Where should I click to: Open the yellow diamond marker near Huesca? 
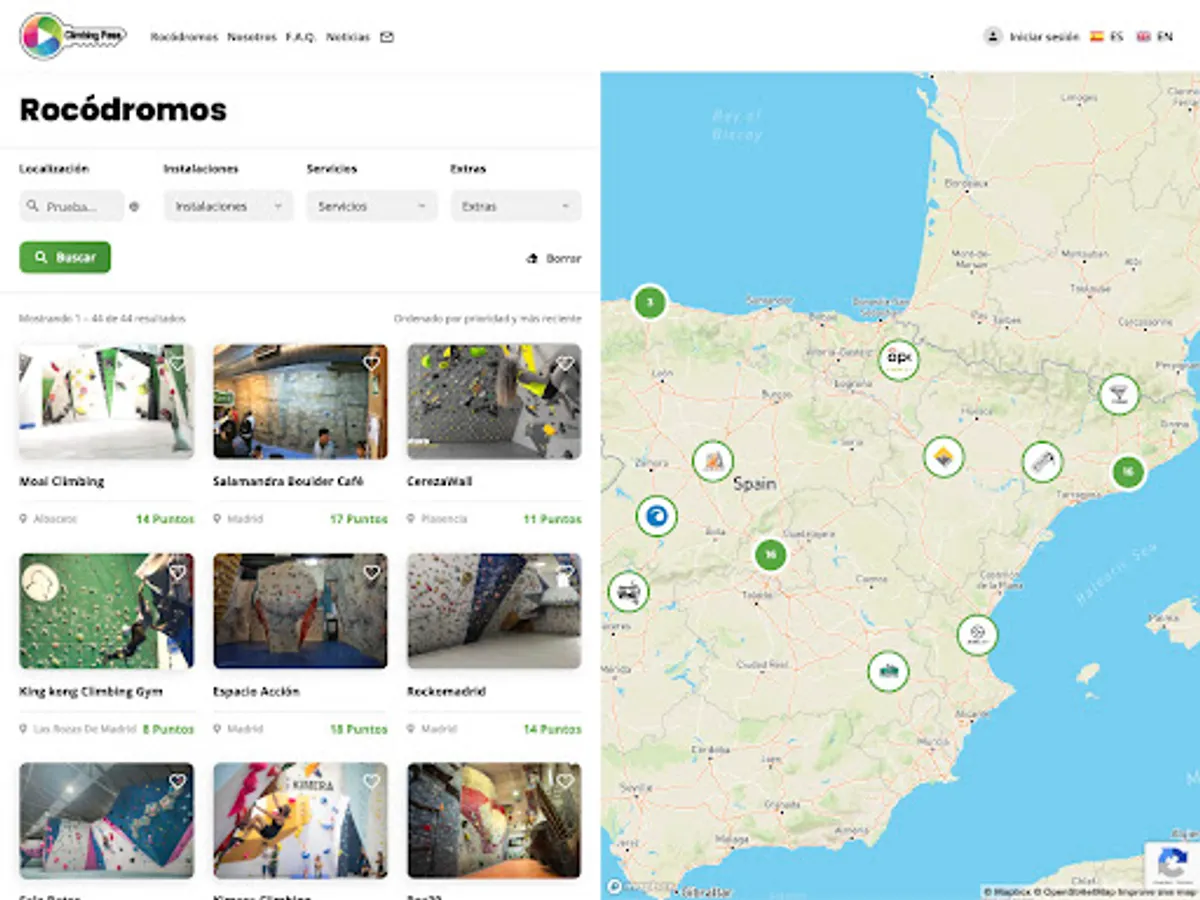(944, 457)
